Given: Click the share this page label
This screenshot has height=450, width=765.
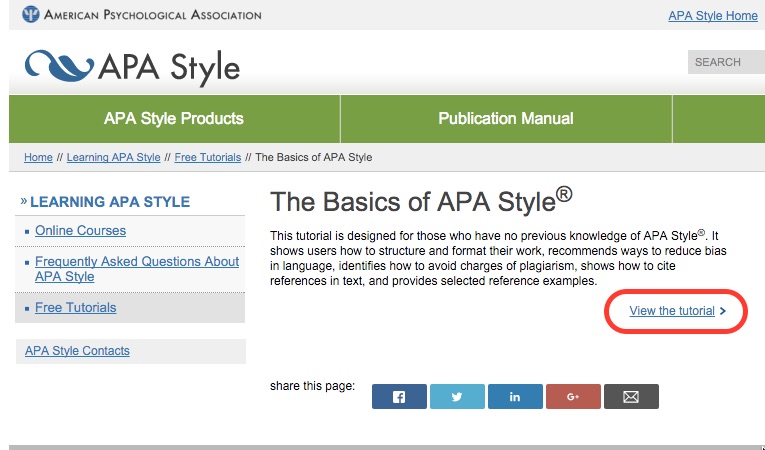Looking at the screenshot, I should pyautogui.click(x=312, y=386).
